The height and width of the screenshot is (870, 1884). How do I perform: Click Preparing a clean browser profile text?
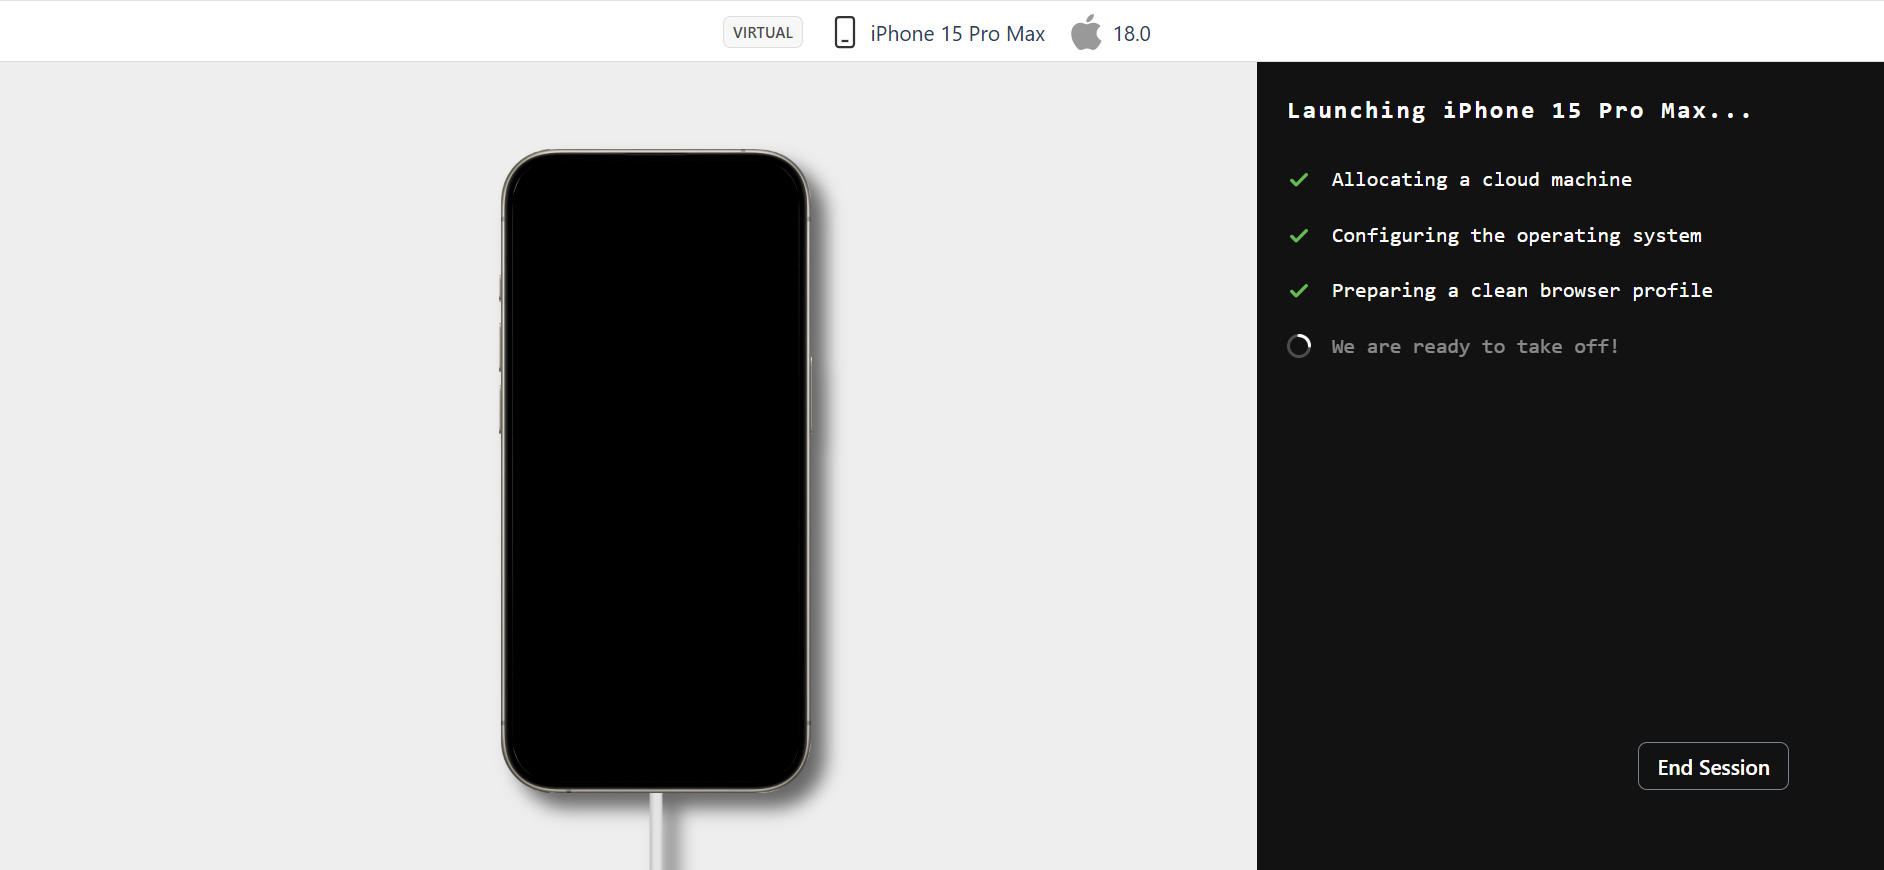(1522, 291)
